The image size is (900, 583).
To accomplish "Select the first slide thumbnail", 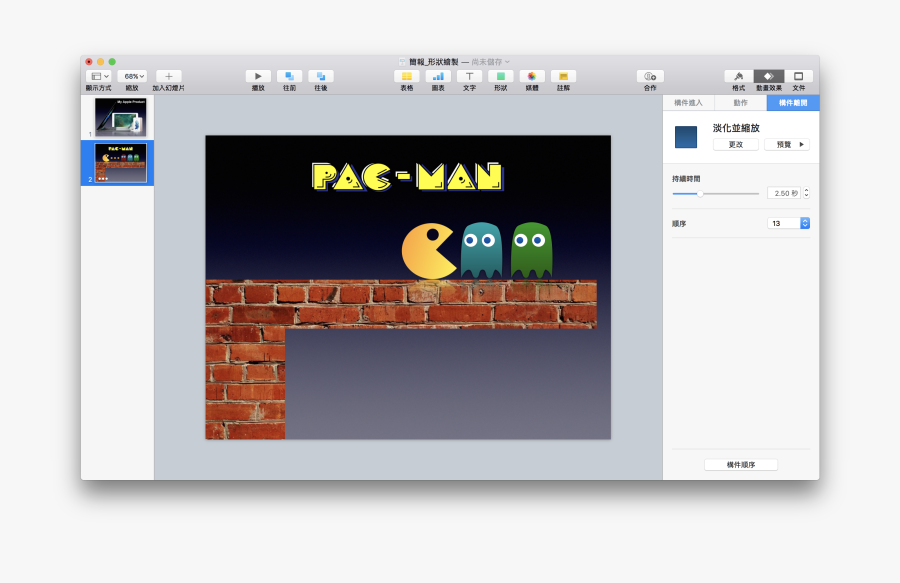I will (x=117, y=117).
